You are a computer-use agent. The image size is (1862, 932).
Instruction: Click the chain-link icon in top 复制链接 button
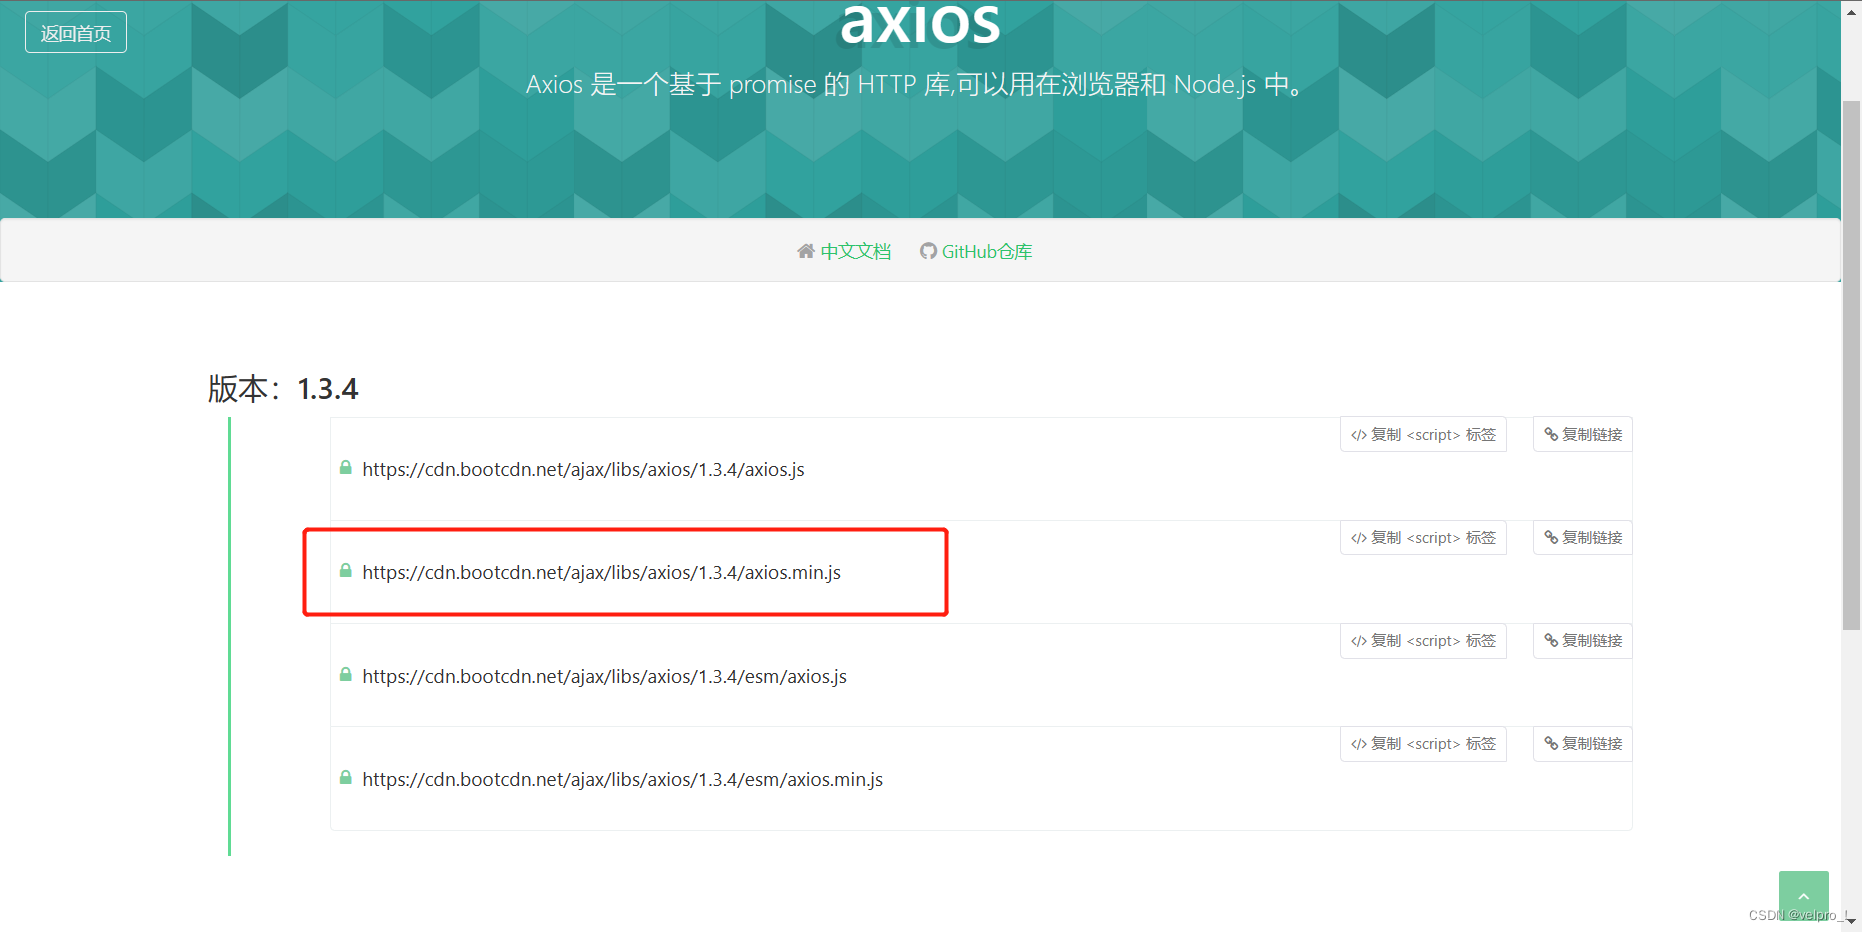point(1549,434)
